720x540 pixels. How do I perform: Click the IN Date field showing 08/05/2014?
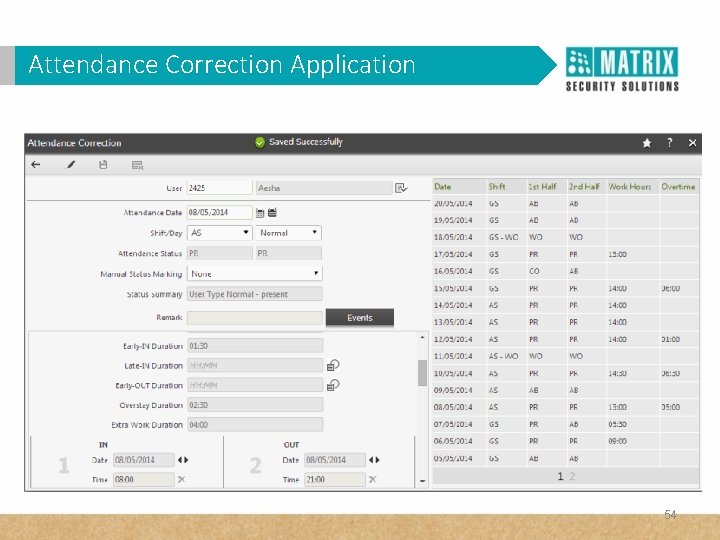(x=144, y=460)
